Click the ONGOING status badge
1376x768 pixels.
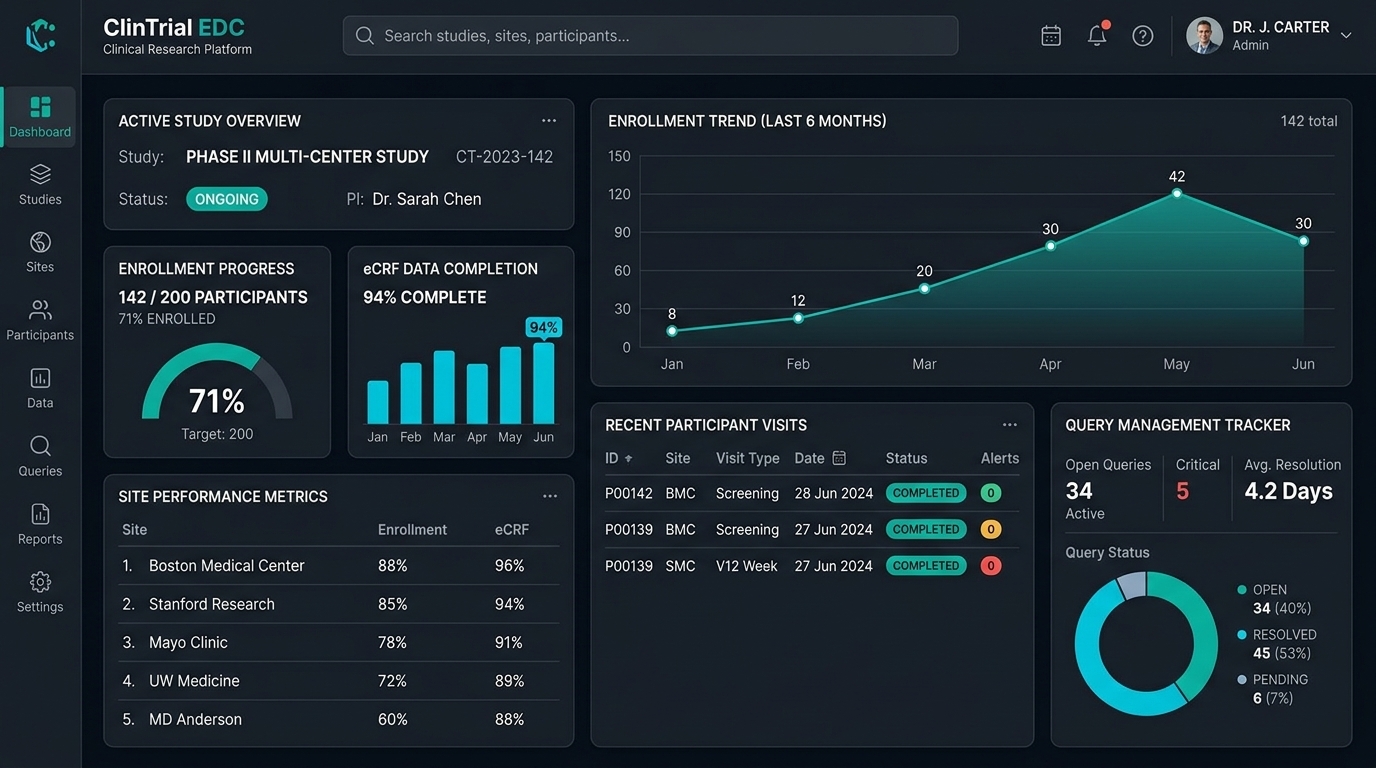pos(227,199)
